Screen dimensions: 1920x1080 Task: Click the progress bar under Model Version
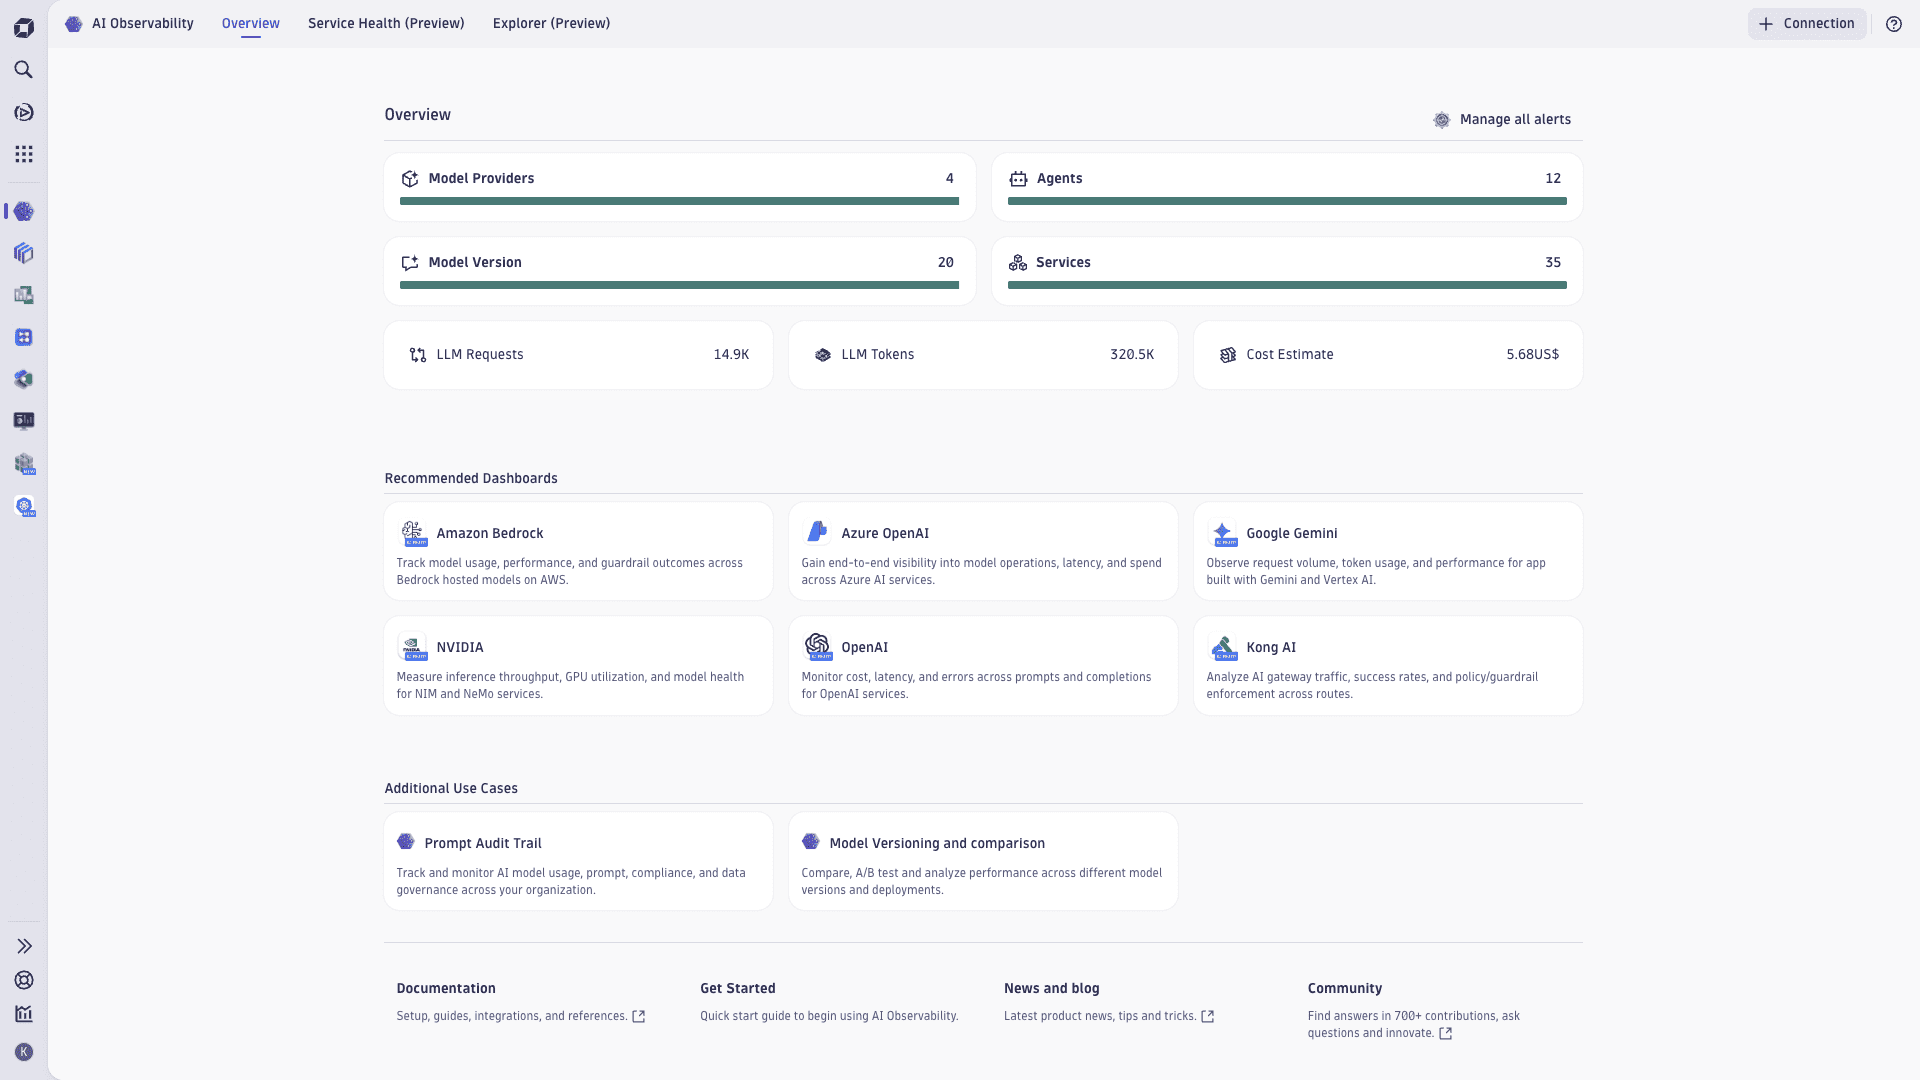coord(679,285)
